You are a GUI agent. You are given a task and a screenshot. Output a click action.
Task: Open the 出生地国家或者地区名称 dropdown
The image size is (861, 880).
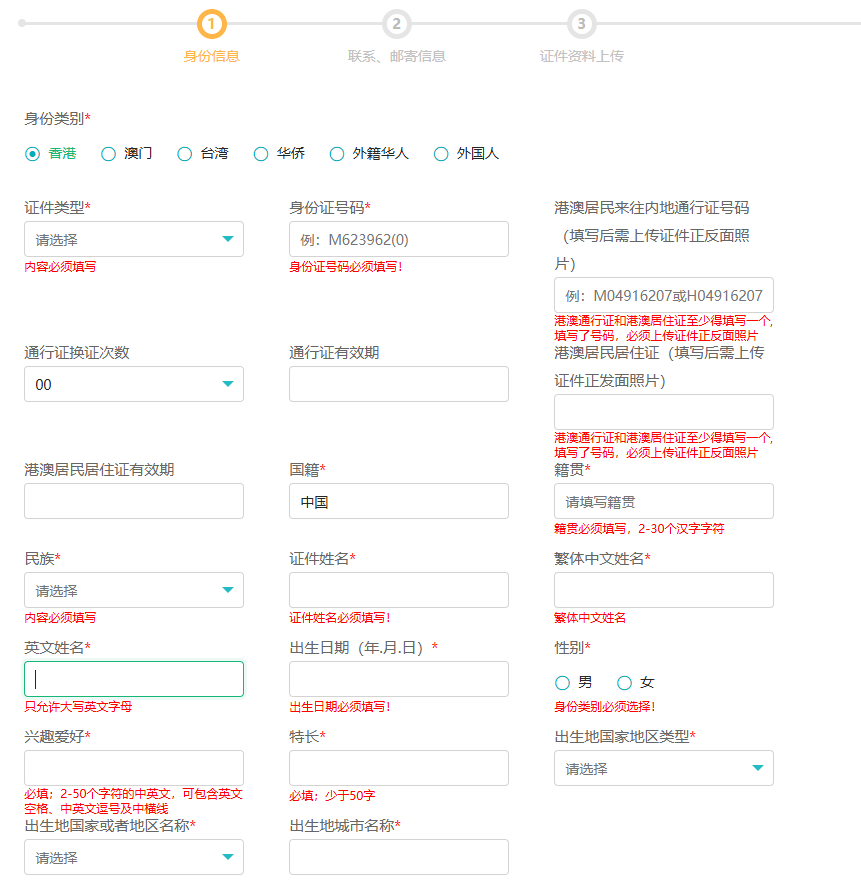pos(133,857)
